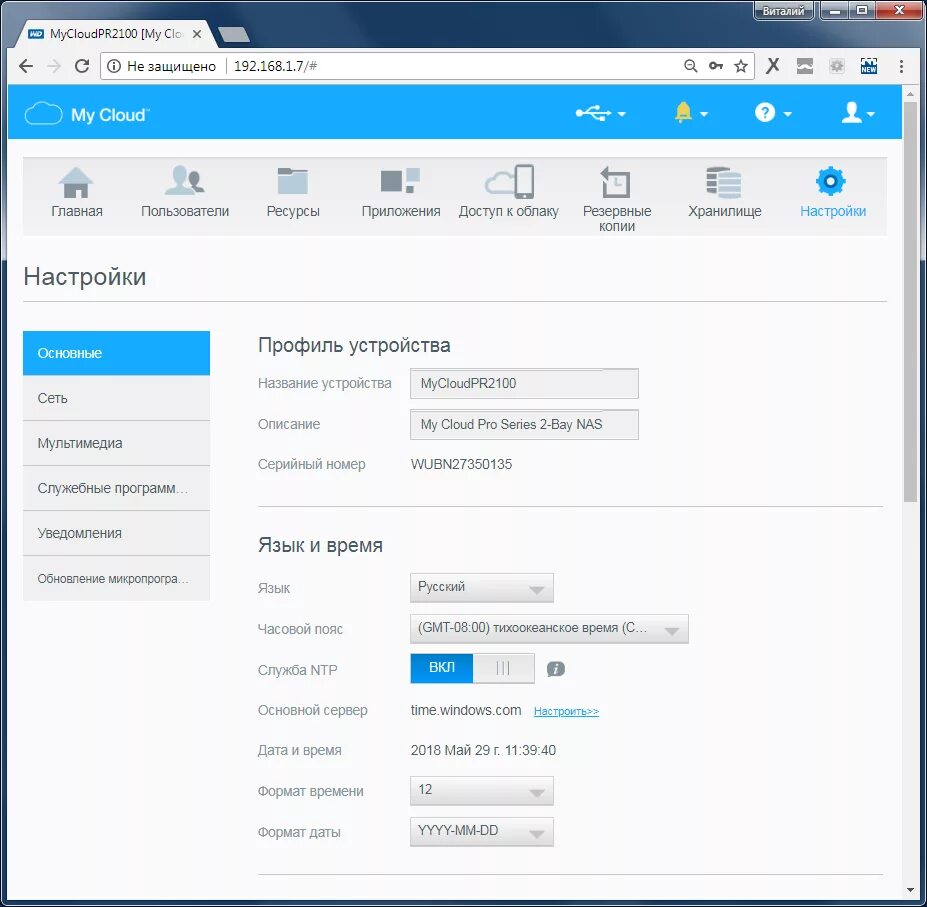Open the Settings (Настройки) gear section
Screen dimensions: 927x907
pyautogui.click(x=832, y=192)
